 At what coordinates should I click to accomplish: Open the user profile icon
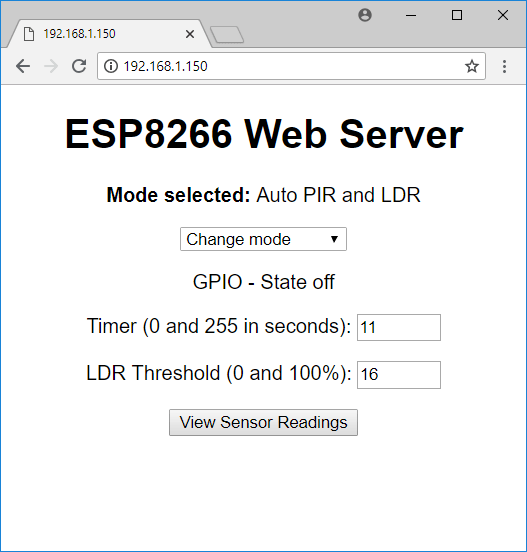(365, 15)
